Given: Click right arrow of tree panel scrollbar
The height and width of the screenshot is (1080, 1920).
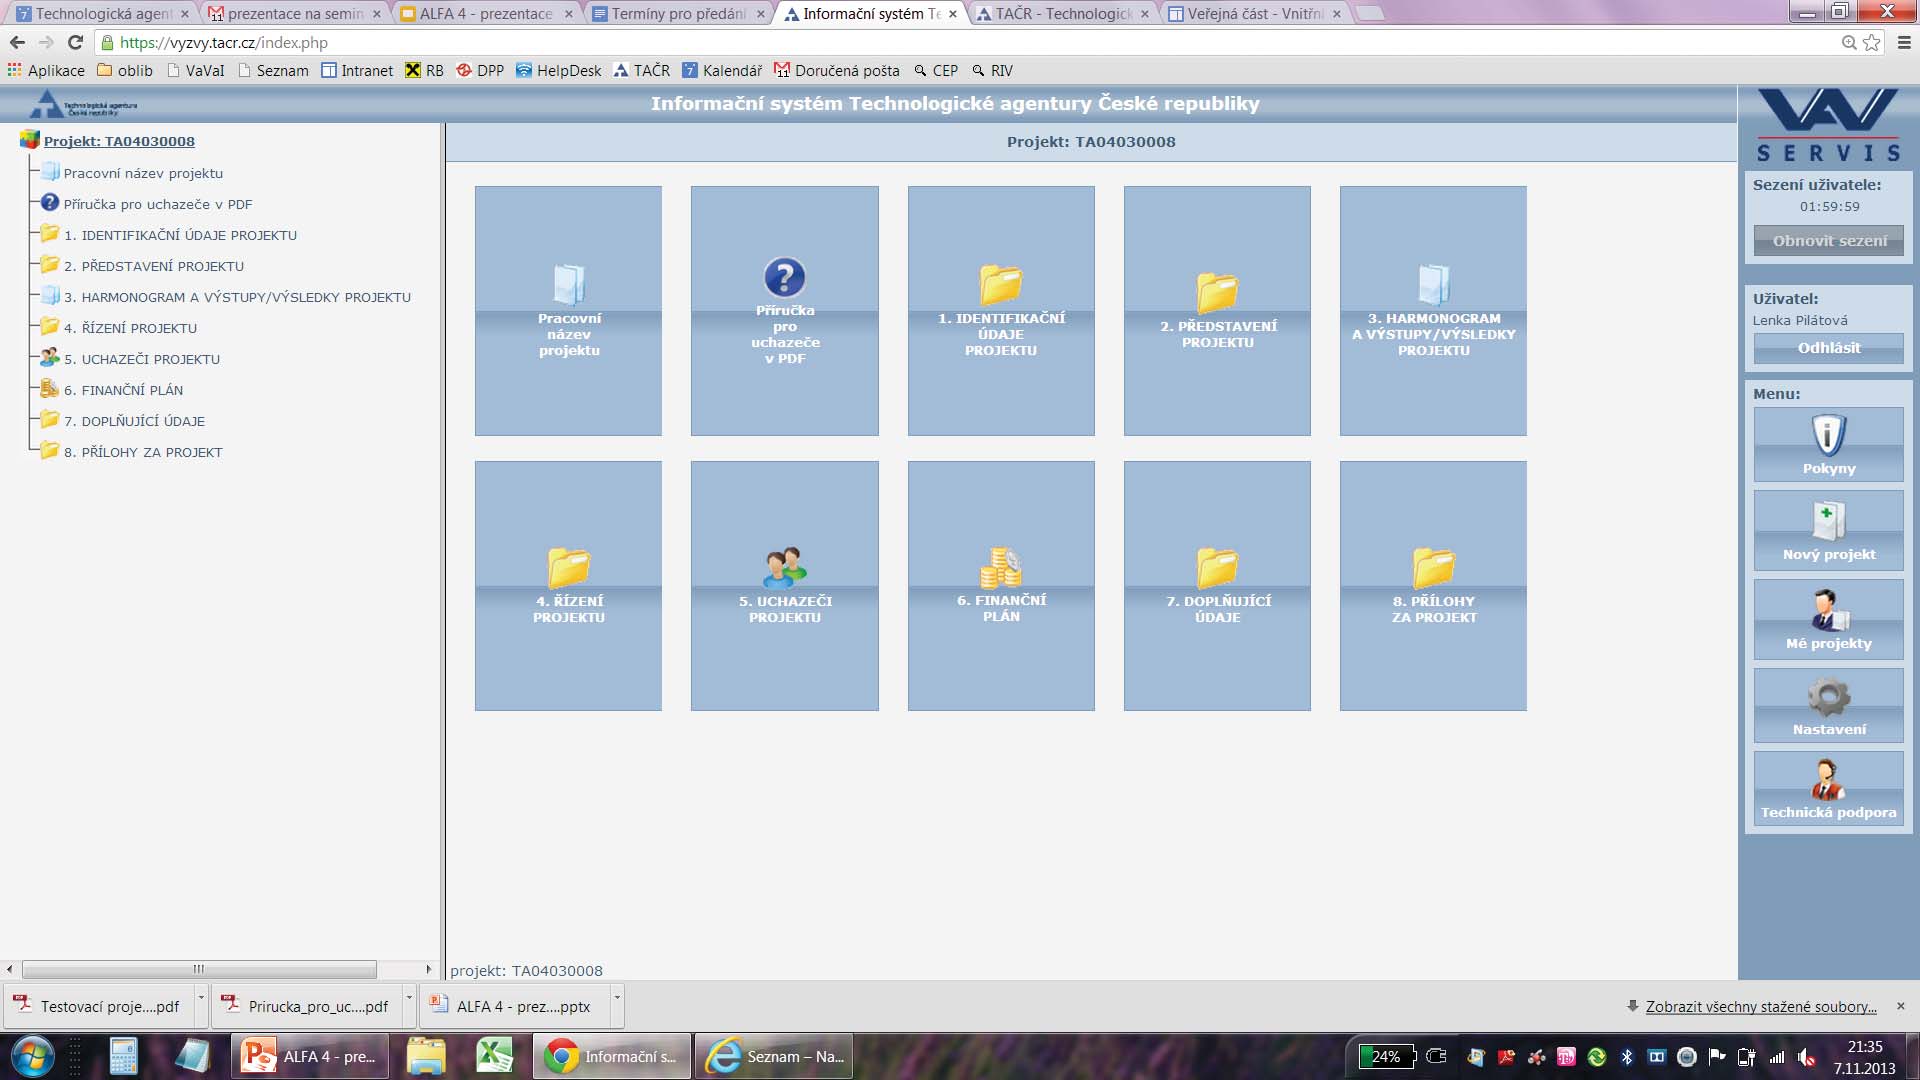Looking at the screenshot, I should click(428, 969).
